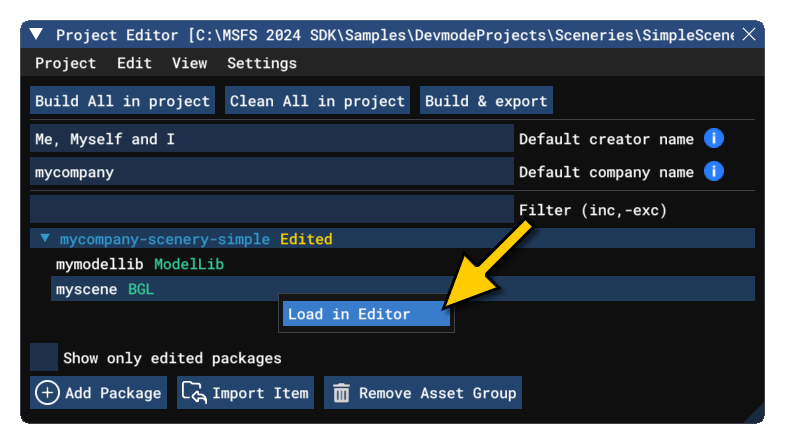785x444 pixels.
Task: Open the Project menu
Action: click(66, 63)
